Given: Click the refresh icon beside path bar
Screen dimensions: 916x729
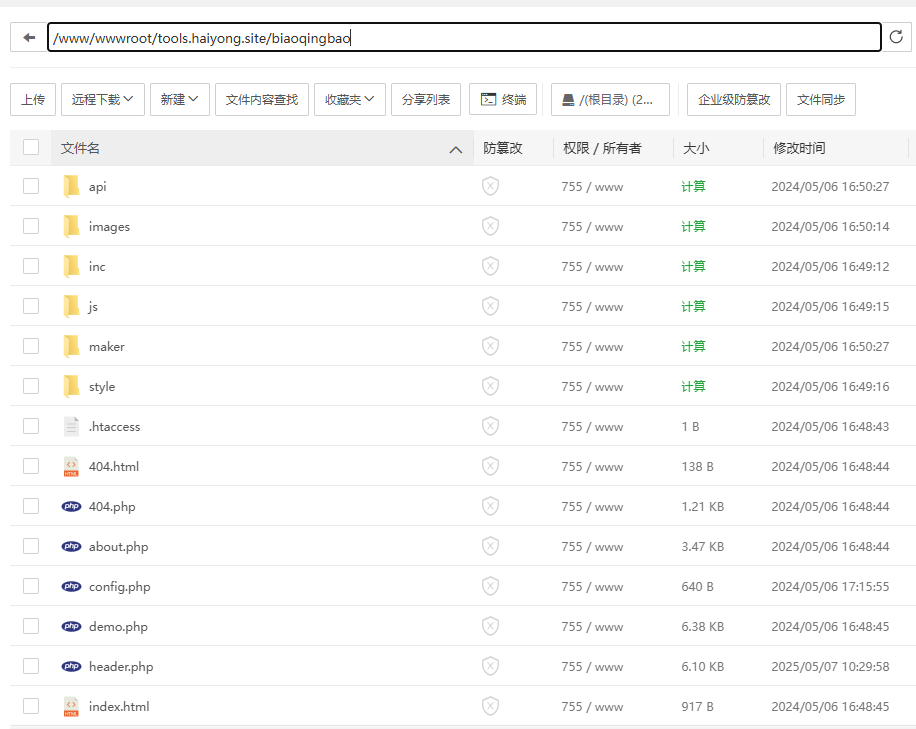Looking at the screenshot, I should point(896,37).
